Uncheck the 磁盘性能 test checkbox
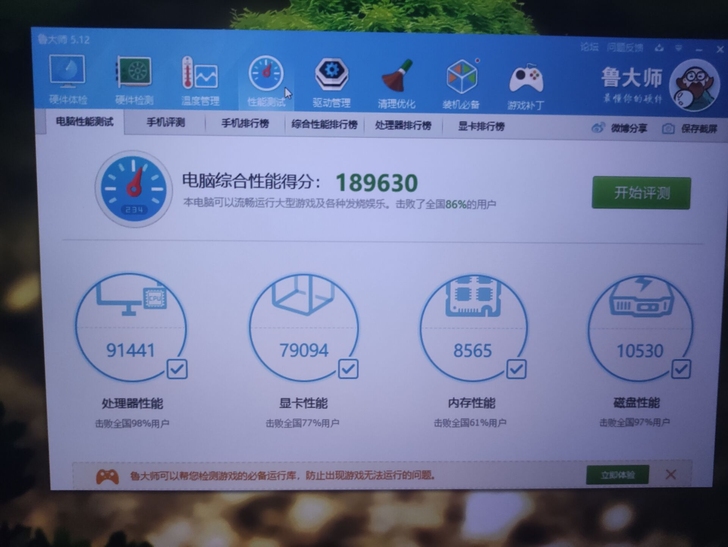 [681, 369]
